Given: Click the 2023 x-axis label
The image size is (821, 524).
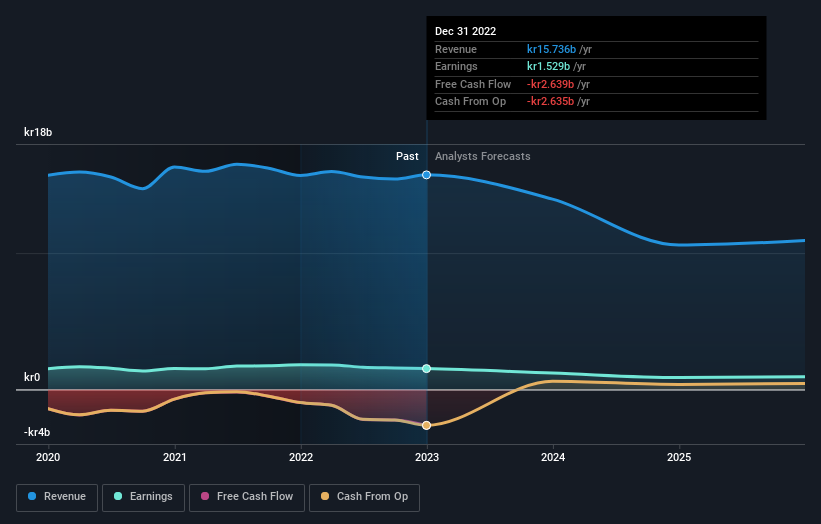Looking at the screenshot, I should tap(427, 457).
